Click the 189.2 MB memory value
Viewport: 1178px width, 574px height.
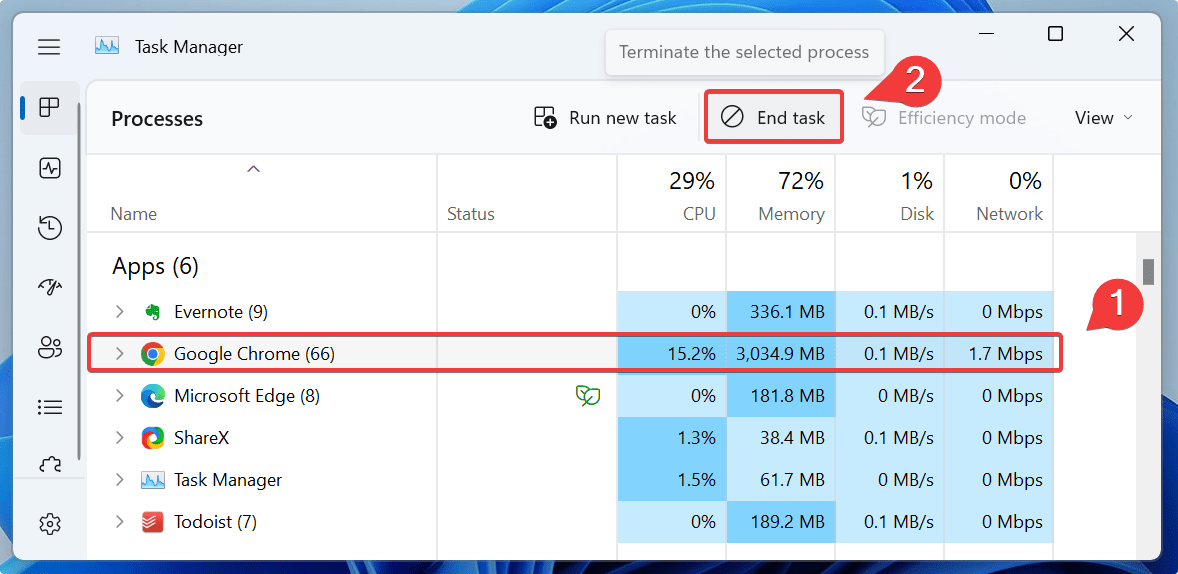[x=787, y=521]
